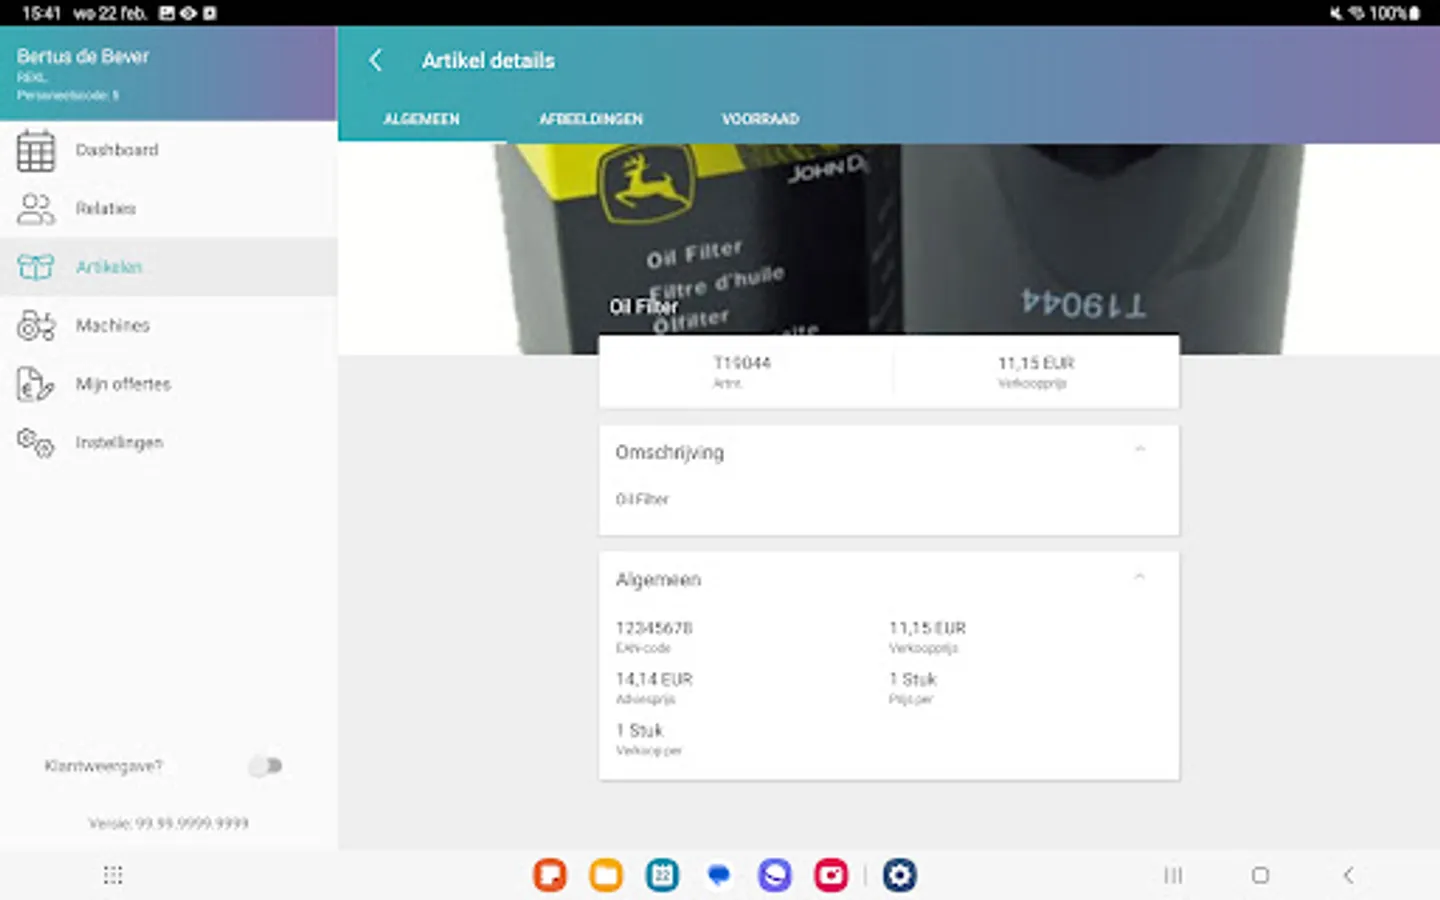Collapse the Algemeen card

tap(1139, 577)
